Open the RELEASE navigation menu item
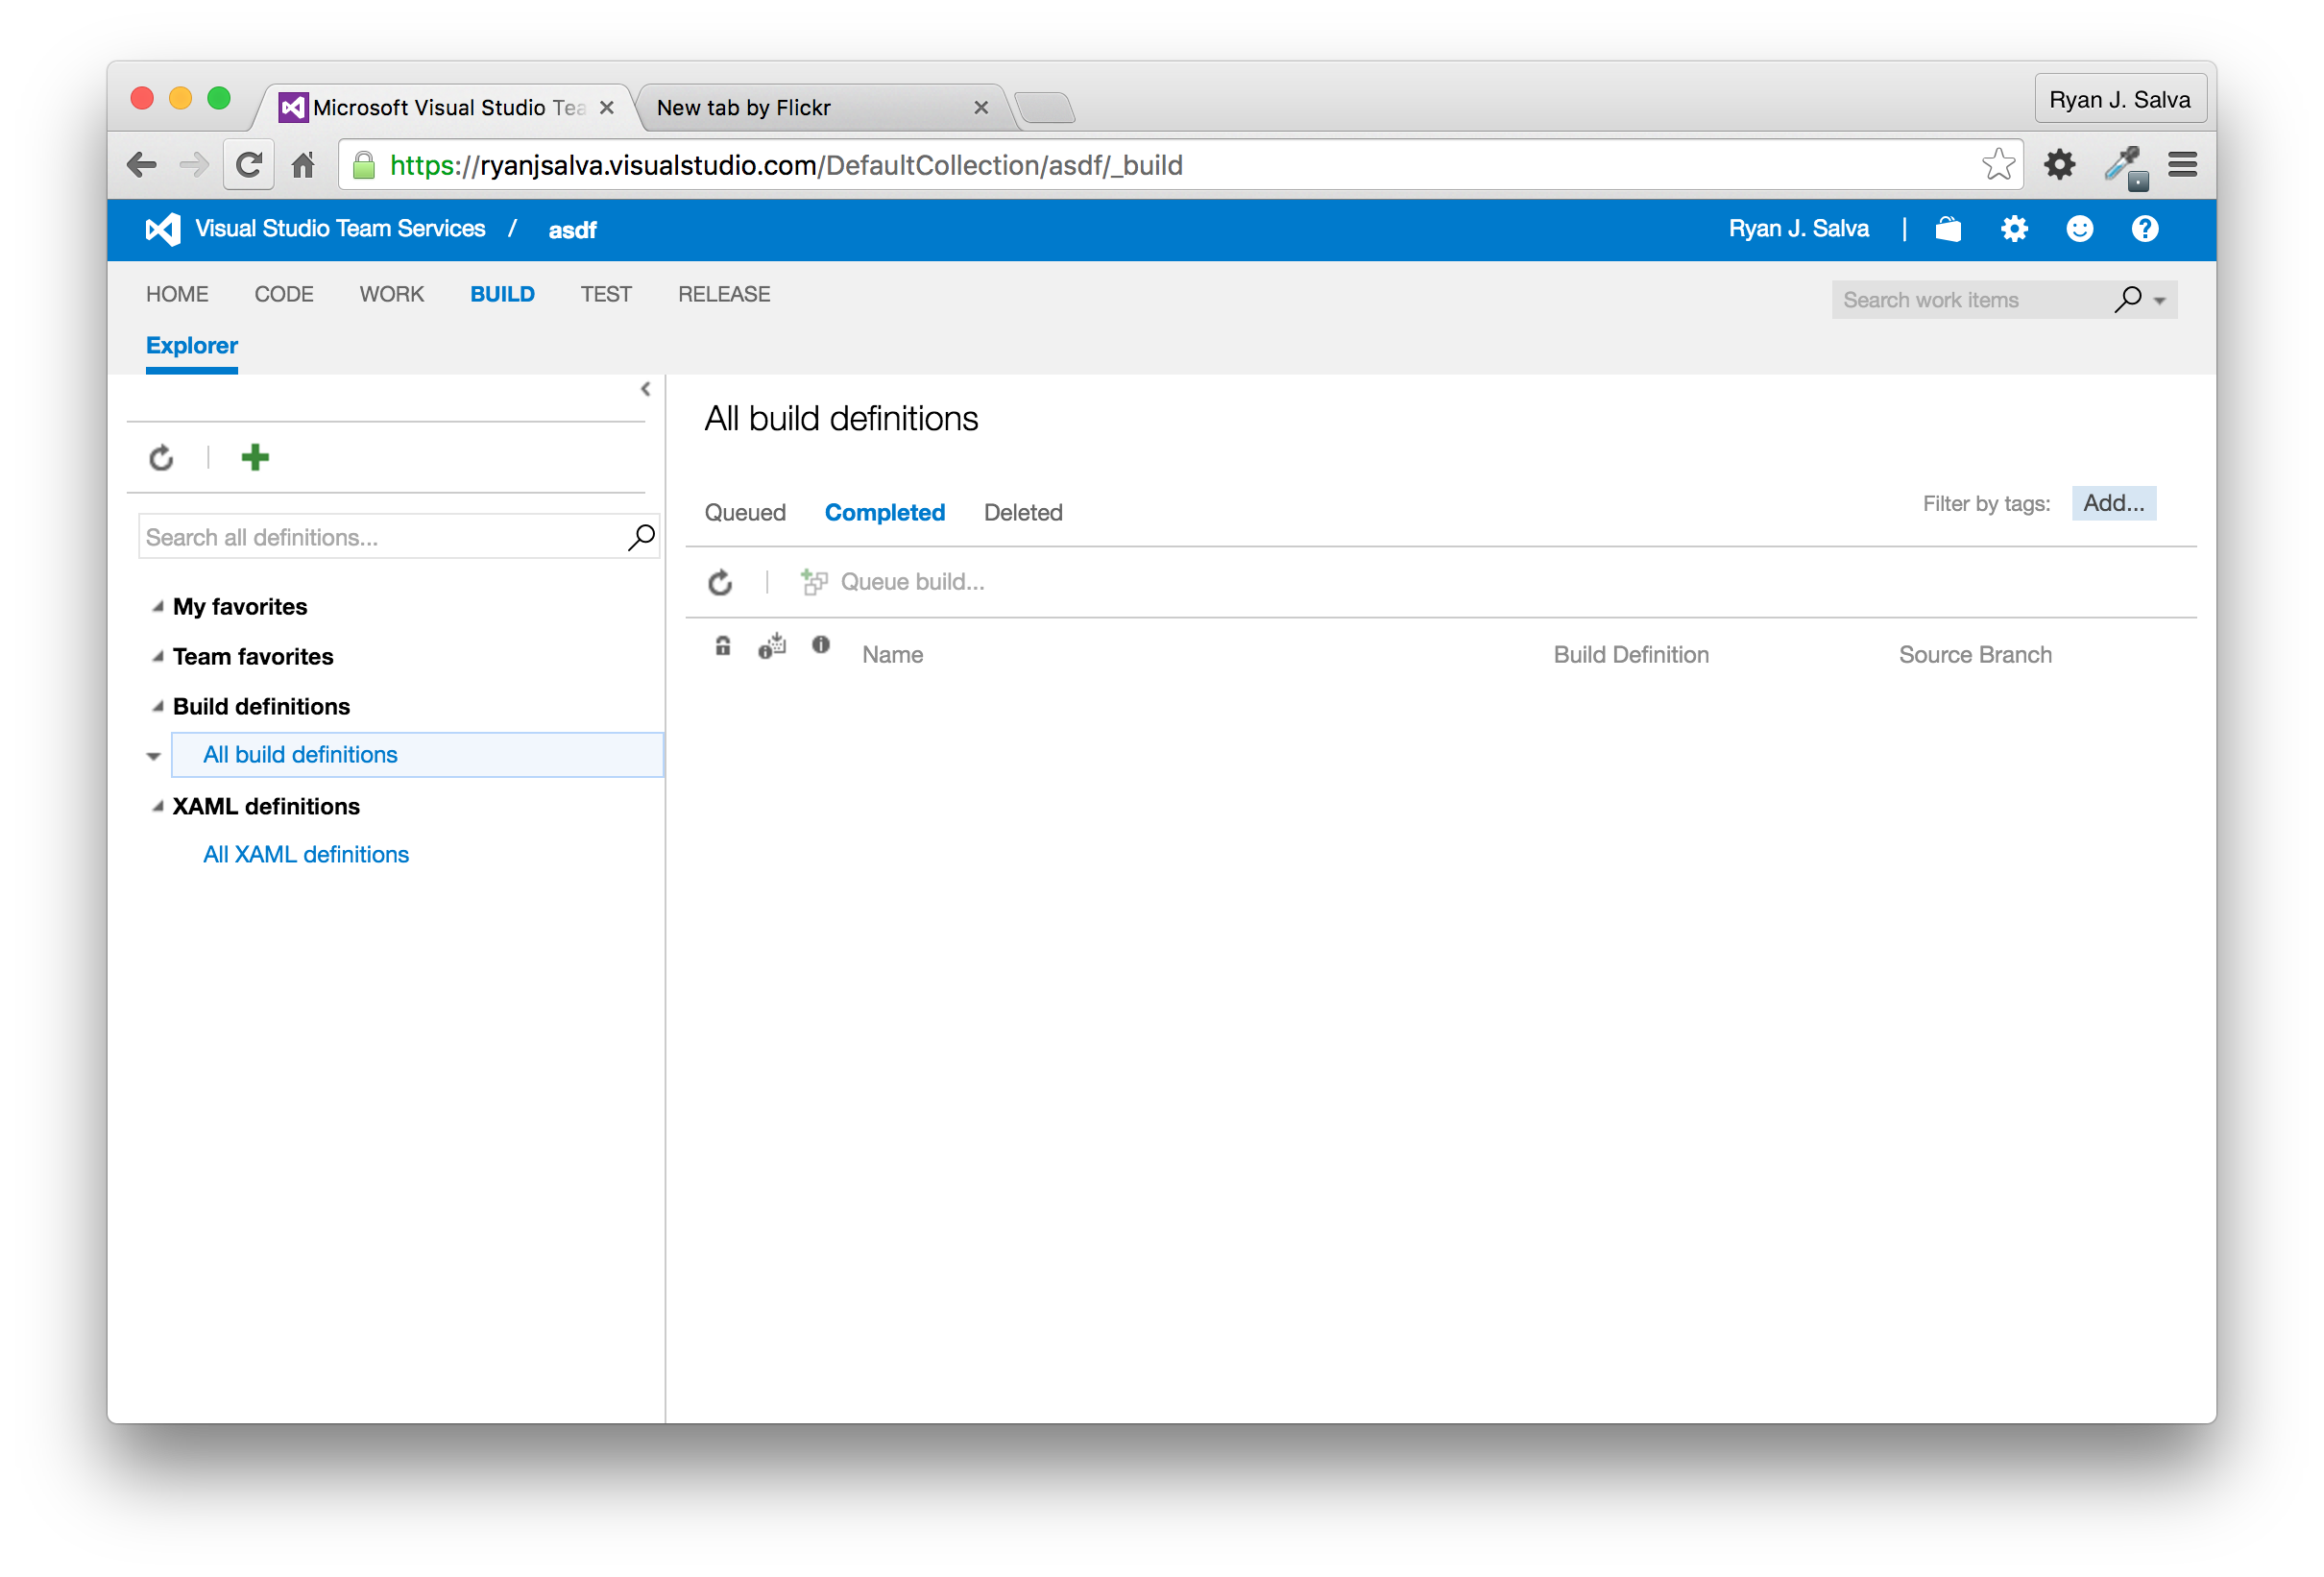The height and width of the screenshot is (1577, 2324). [725, 294]
